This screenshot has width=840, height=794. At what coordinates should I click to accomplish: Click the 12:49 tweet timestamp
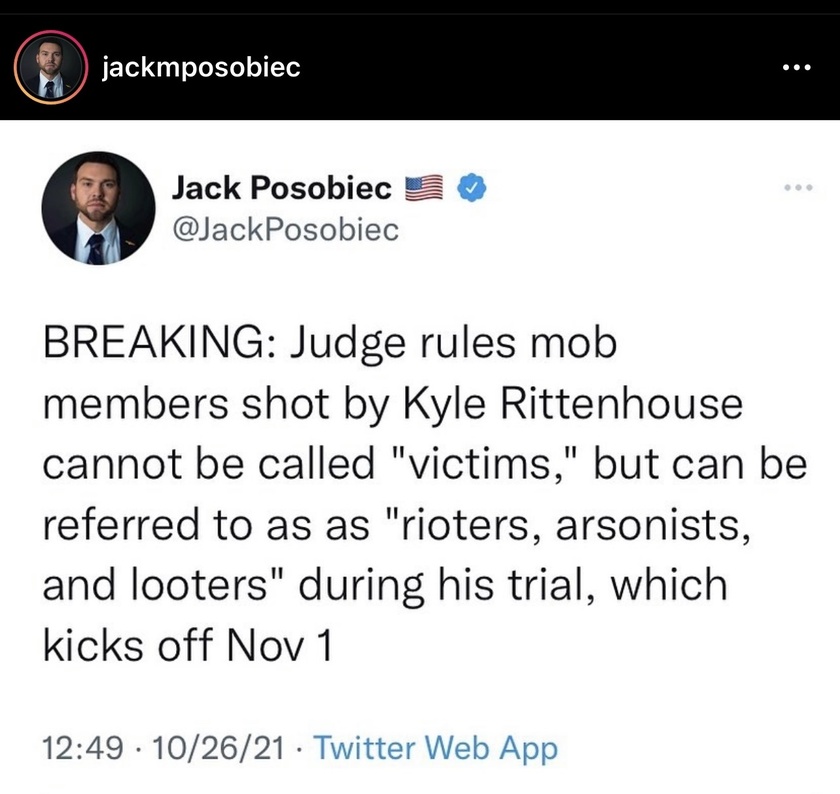(x=83, y=748)
